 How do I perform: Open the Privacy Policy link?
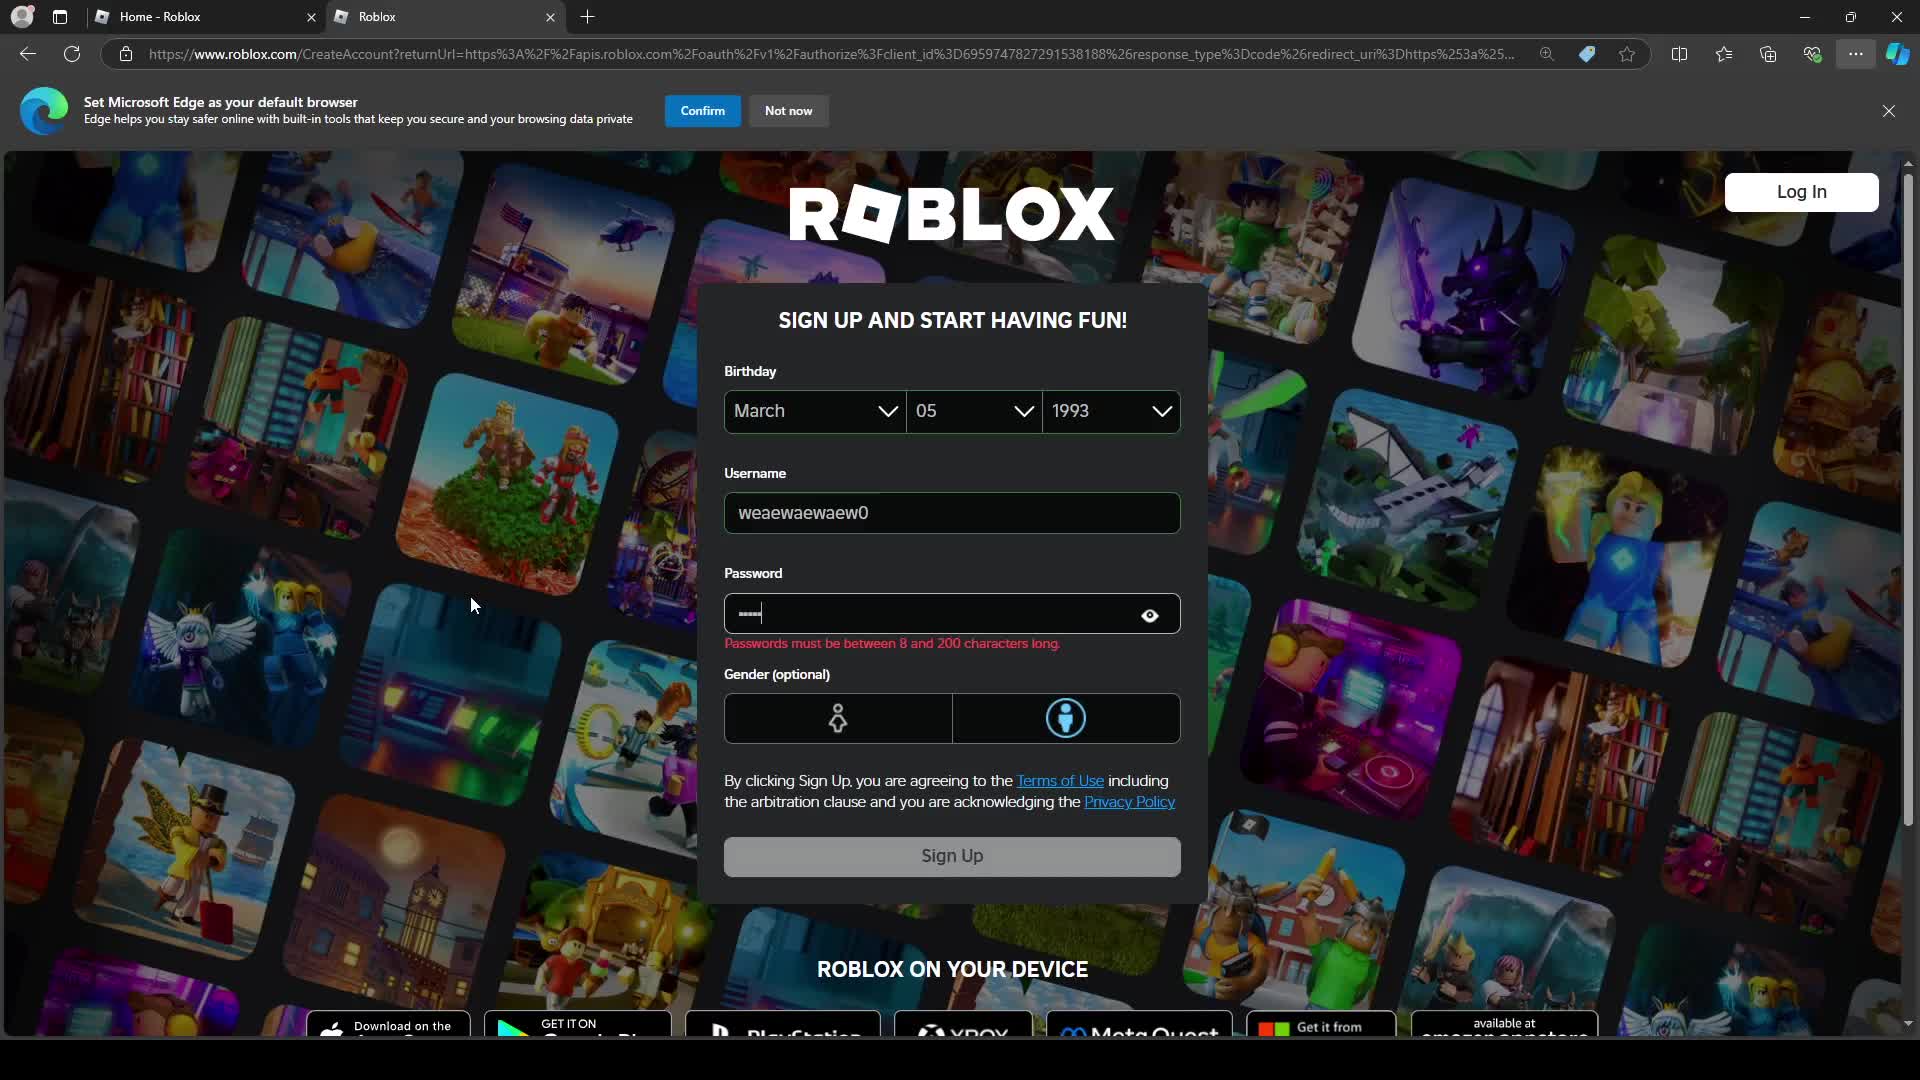click(x=1129, y=802)
